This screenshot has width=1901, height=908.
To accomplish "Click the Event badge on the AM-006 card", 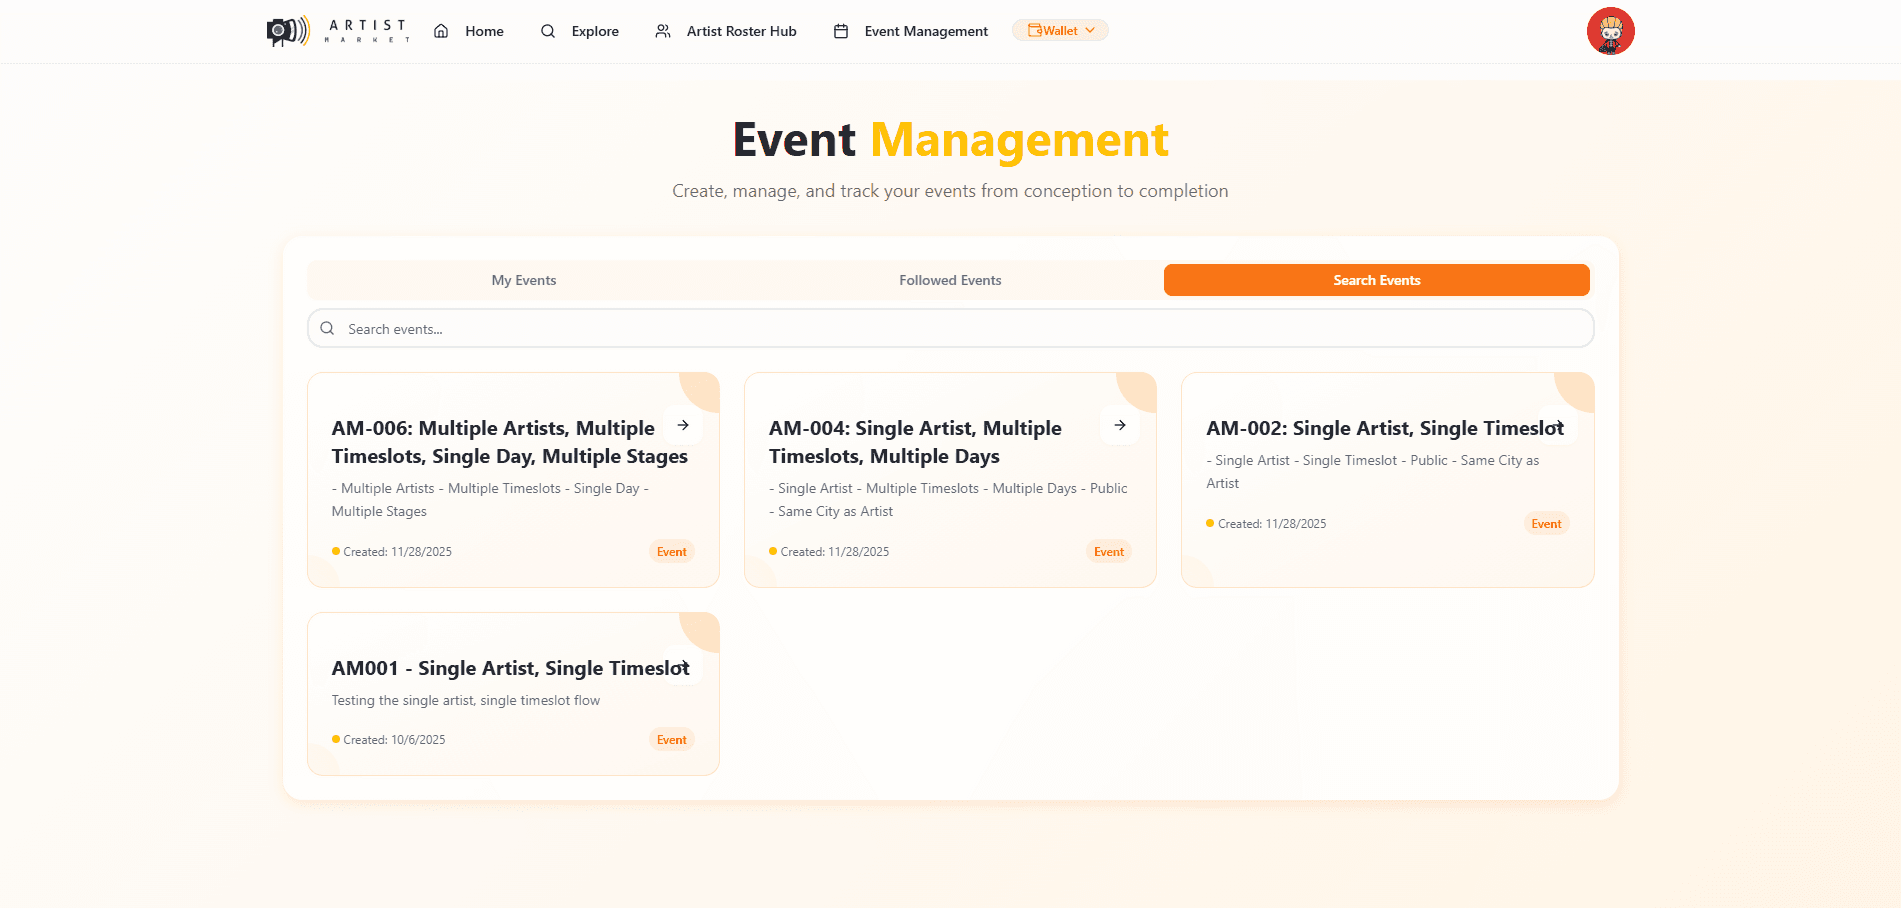I will (x=671, y=551).
